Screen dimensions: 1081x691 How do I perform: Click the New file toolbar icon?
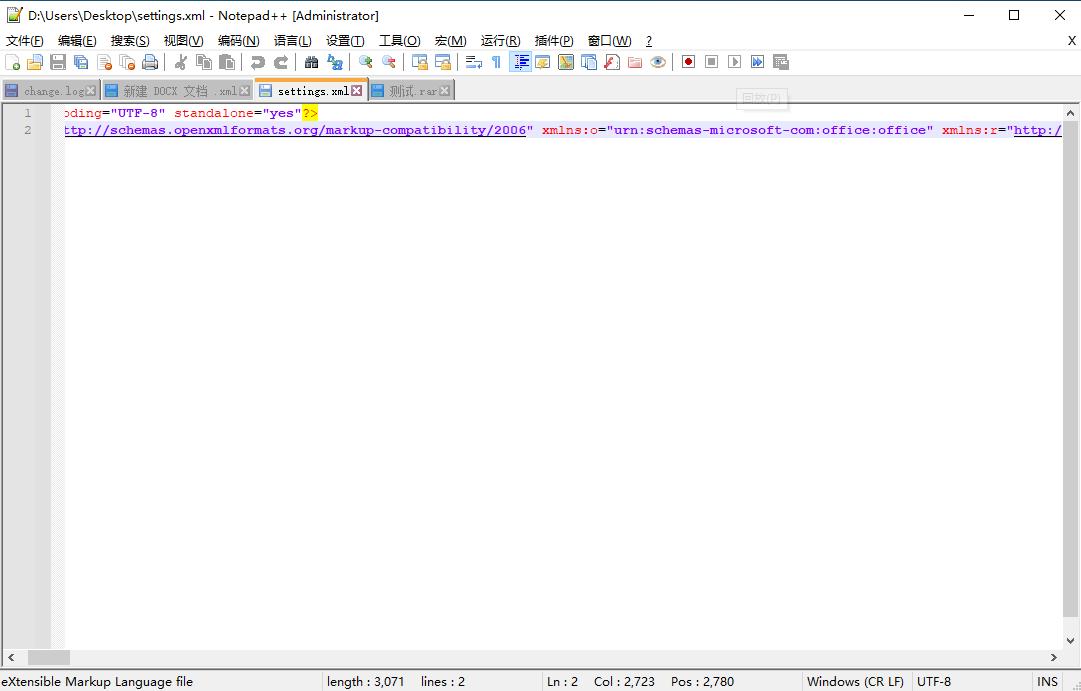pos(12,62)
